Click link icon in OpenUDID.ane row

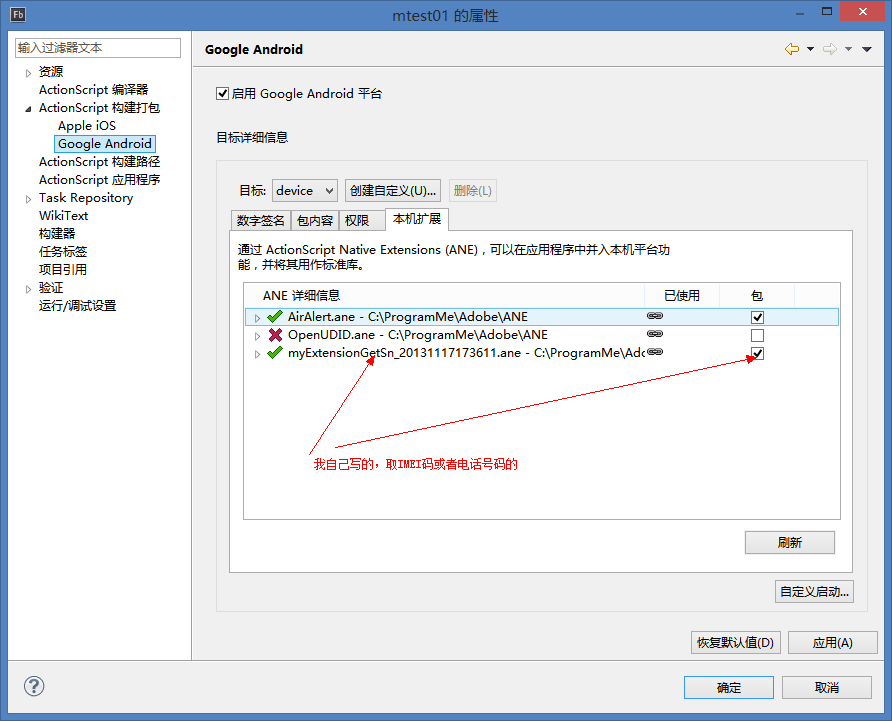(655, 334)
